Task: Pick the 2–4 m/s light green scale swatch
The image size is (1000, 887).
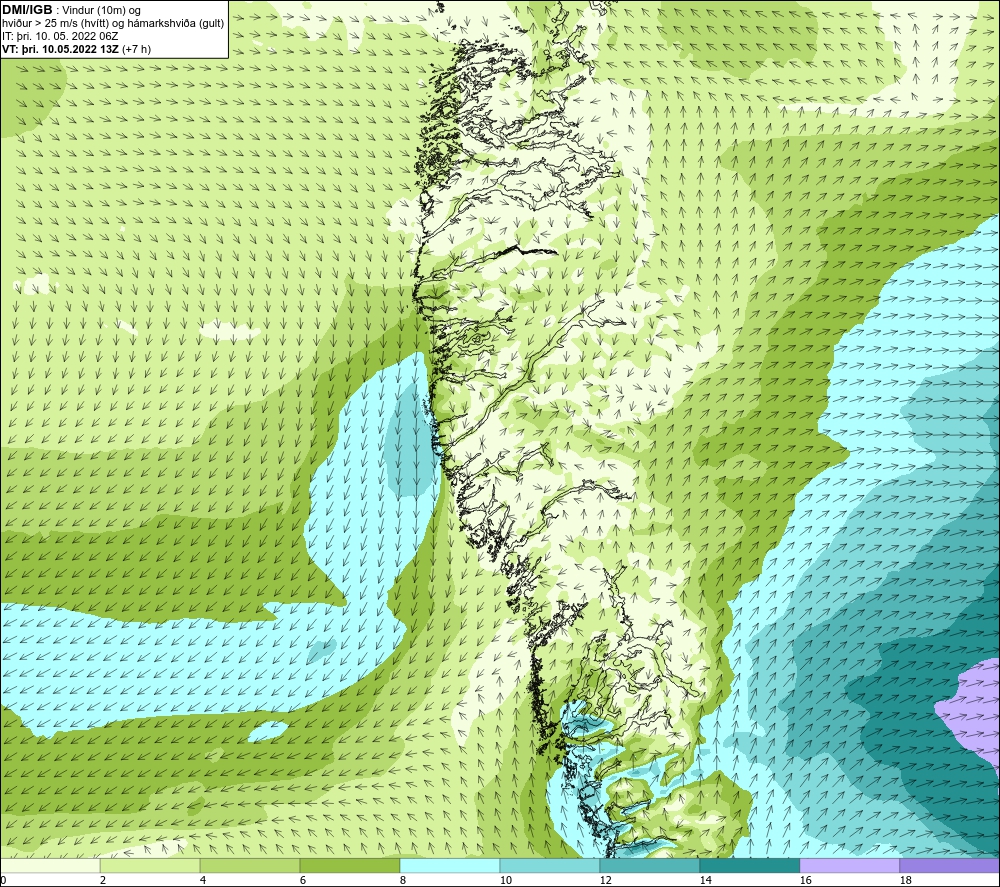Action: click(x=150, y=866)
